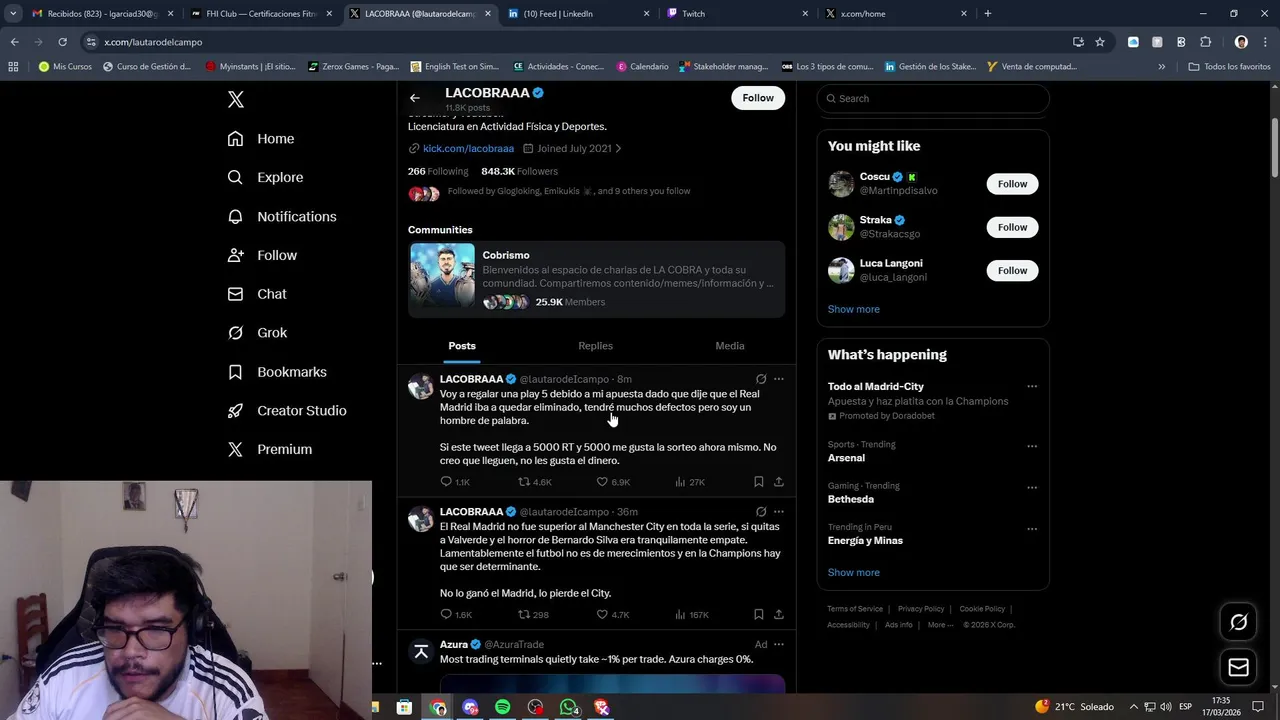The image size is (1280, 720).
Task: Open WhatsApp from the taskbar
Action: pos(568,707)
